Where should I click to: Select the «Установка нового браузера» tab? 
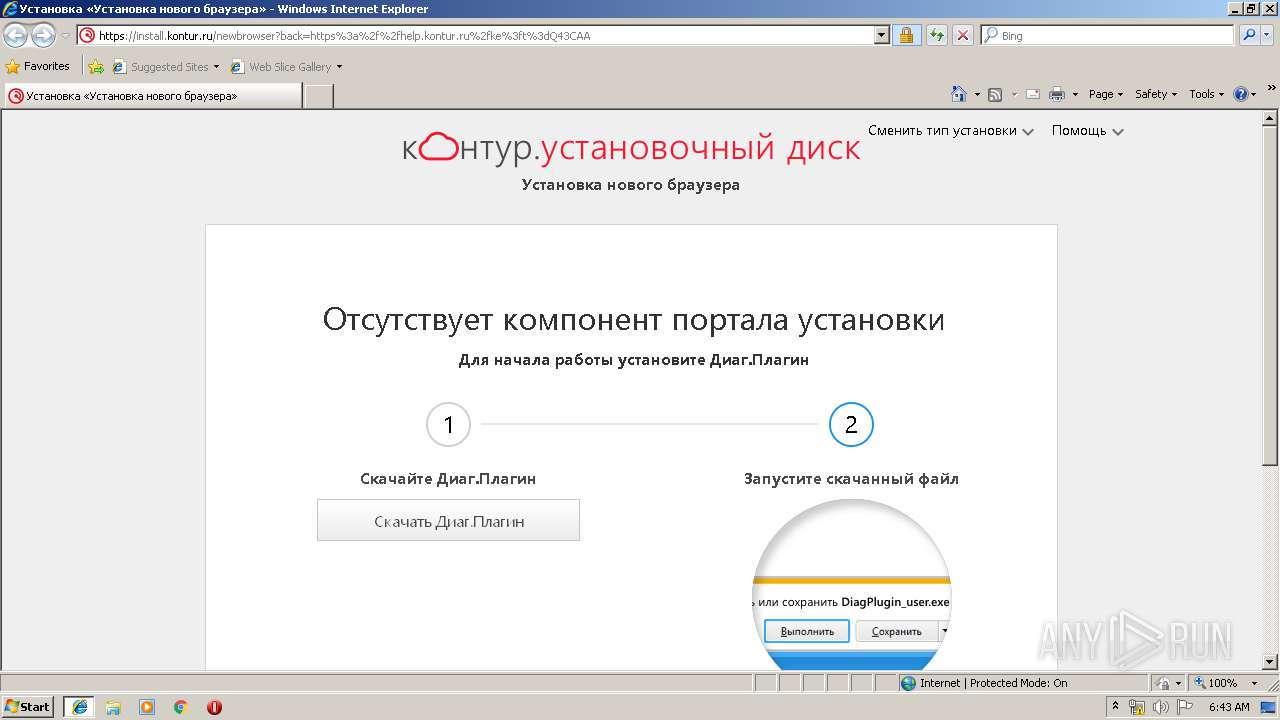coord(152,96)
